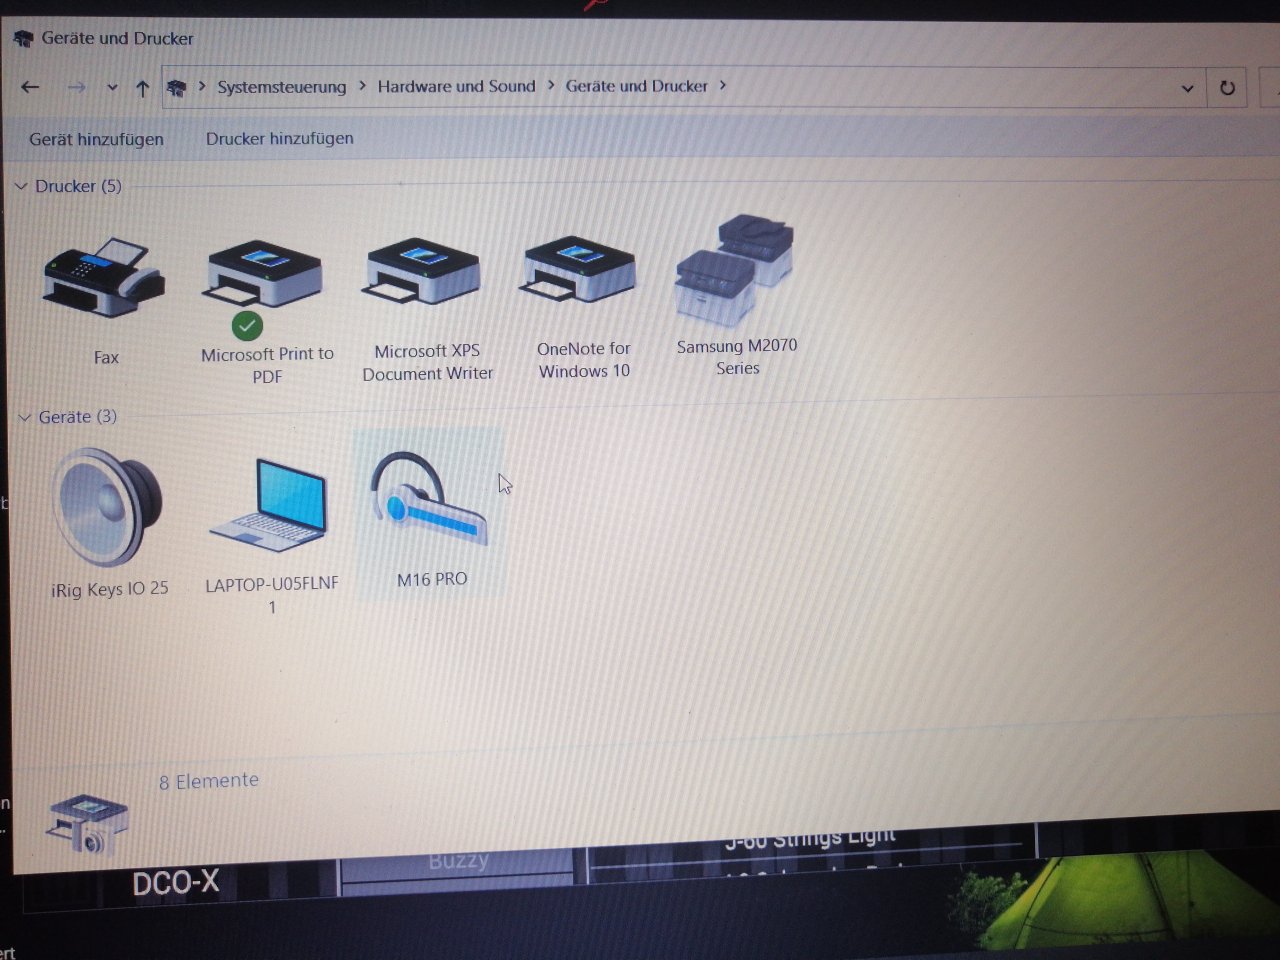Open the address bar history dropdown
The height and width of the screenshot is (960, 1280).
(1187, 88)
